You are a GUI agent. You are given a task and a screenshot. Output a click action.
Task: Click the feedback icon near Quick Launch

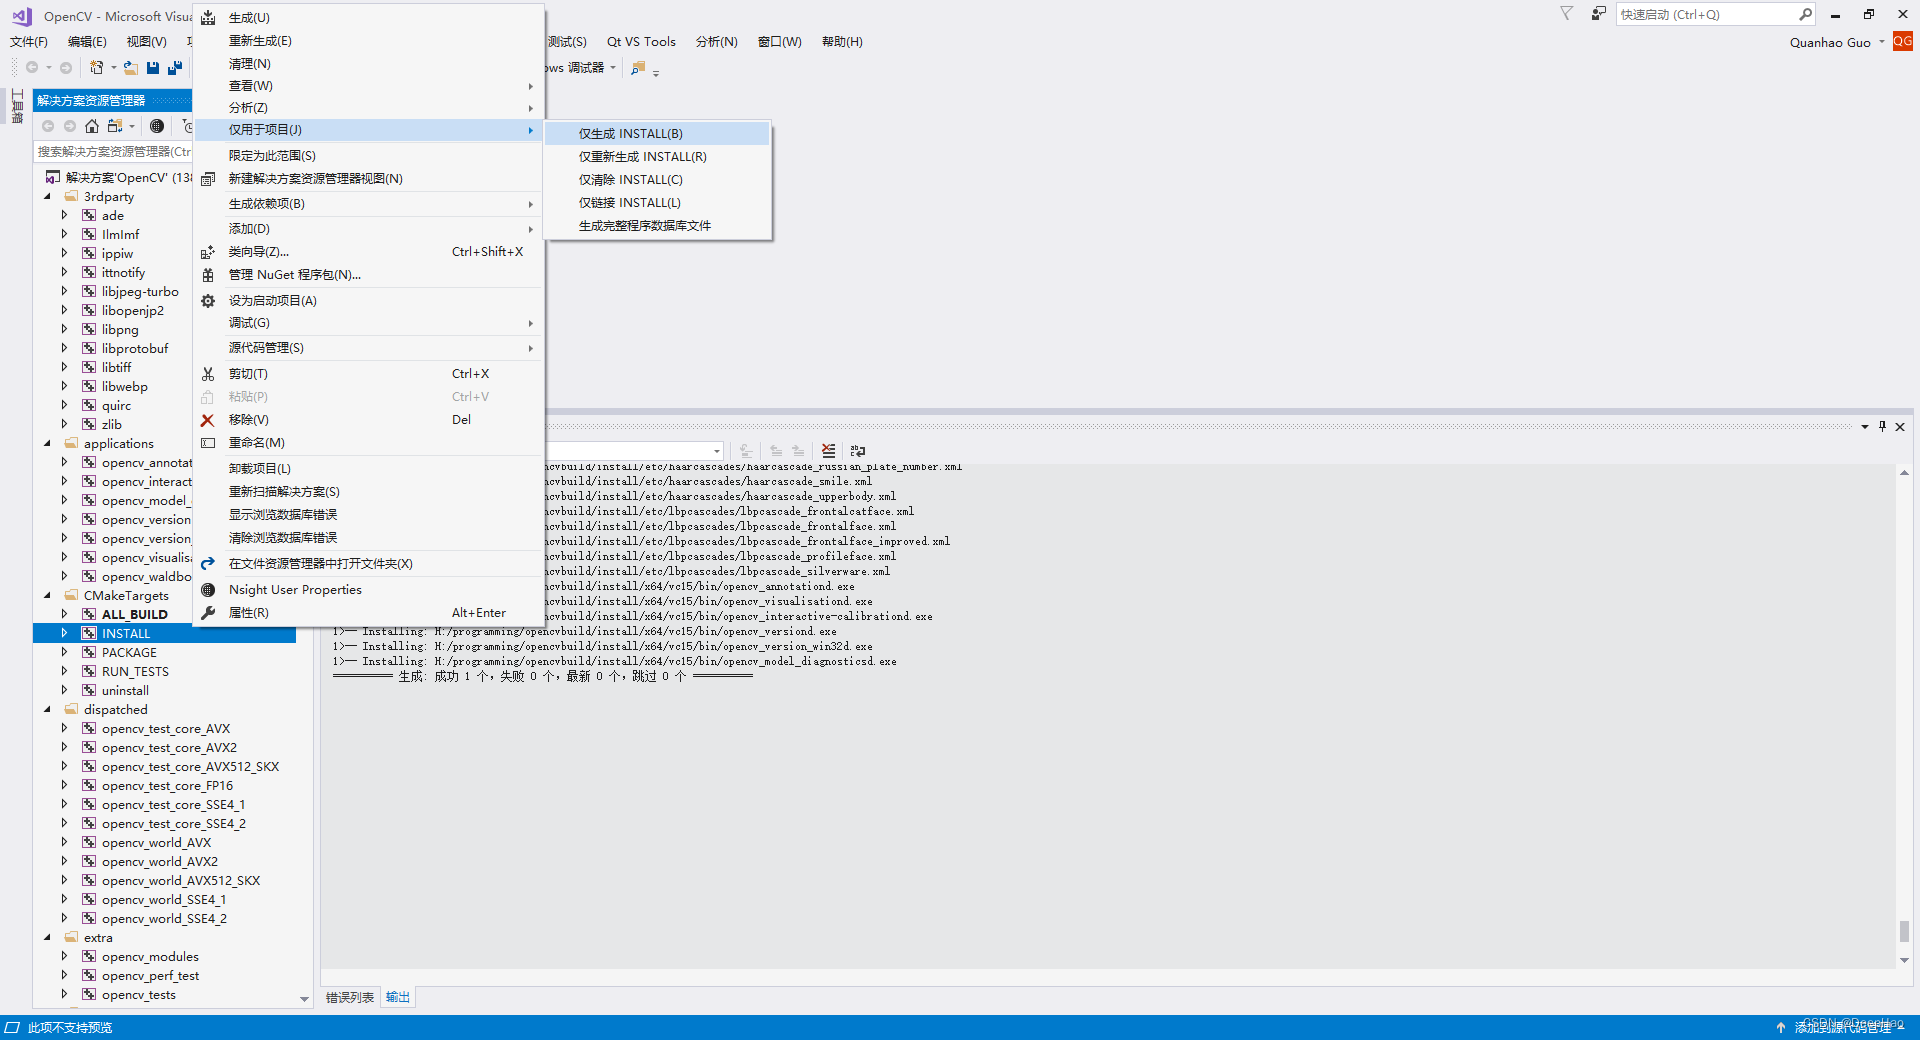(1598, 14)
